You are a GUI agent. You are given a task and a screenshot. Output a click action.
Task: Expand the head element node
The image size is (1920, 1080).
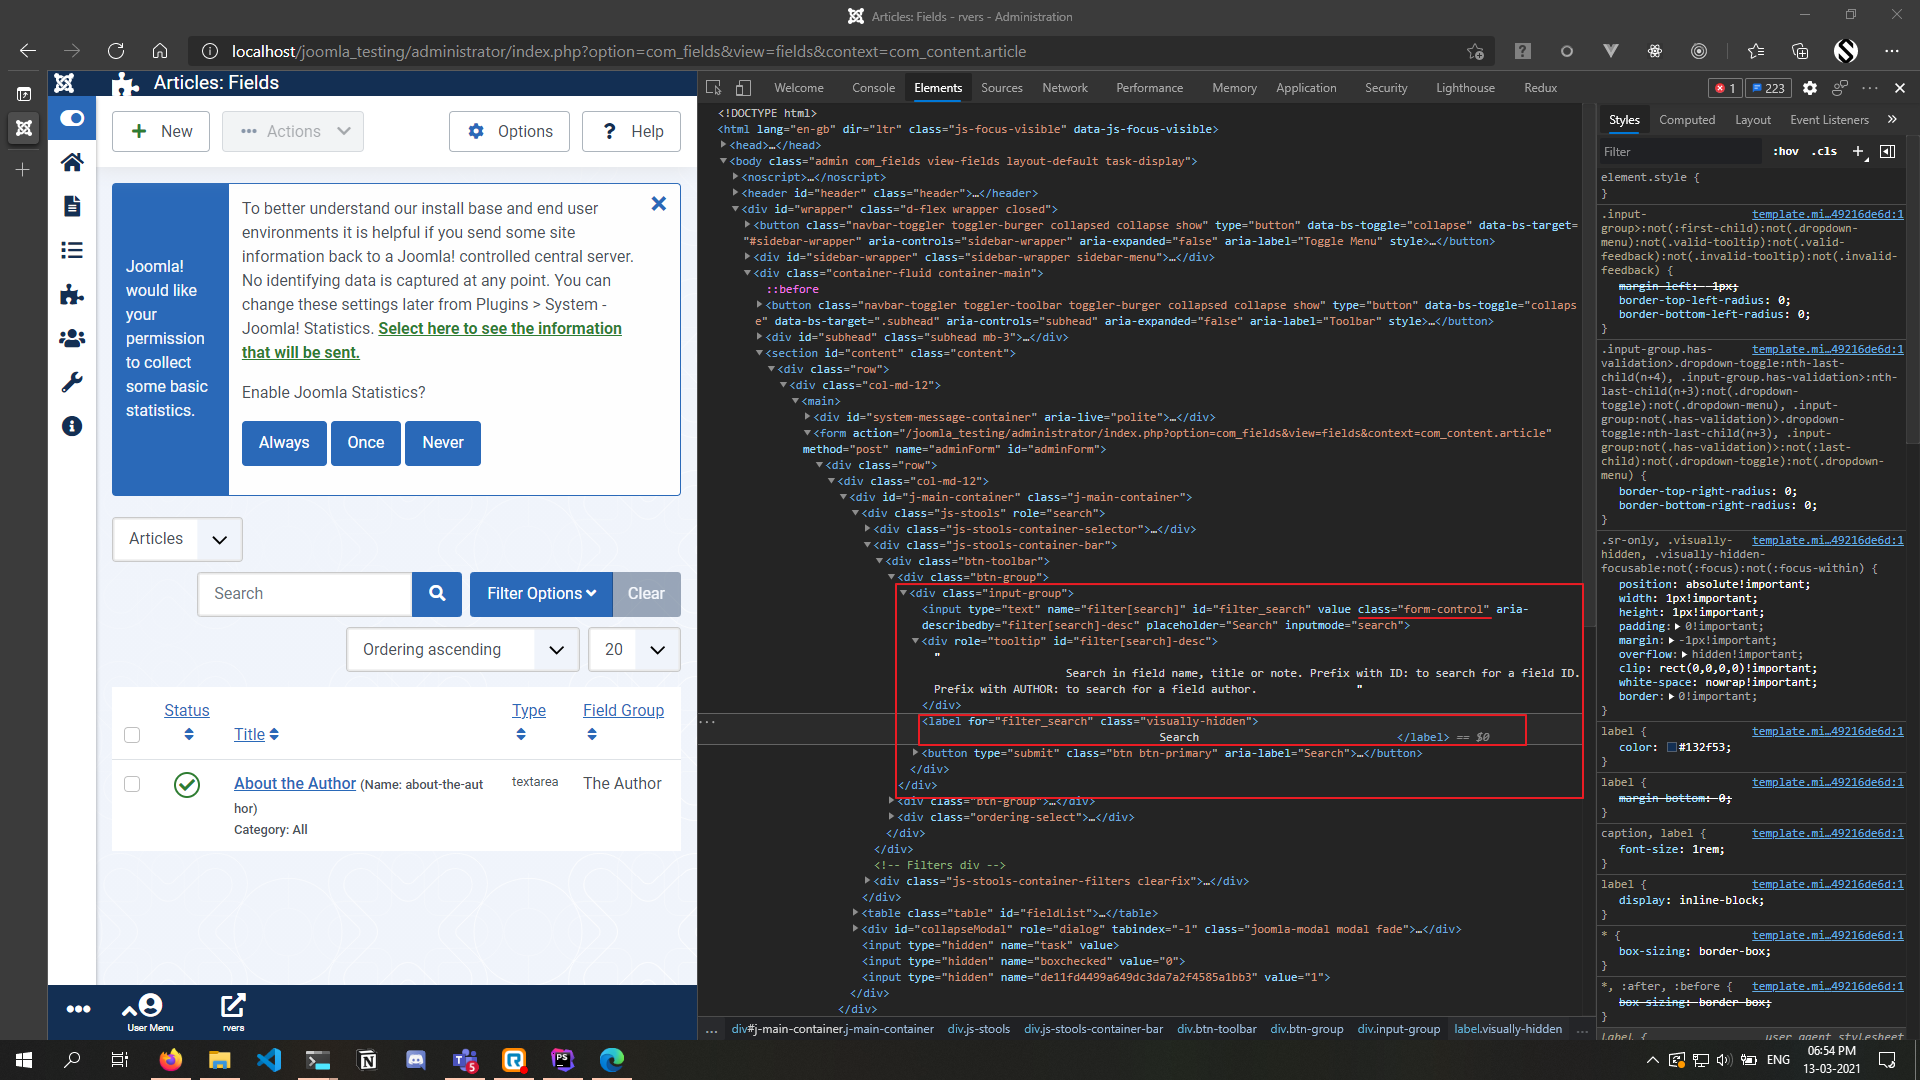pos(723,145)
